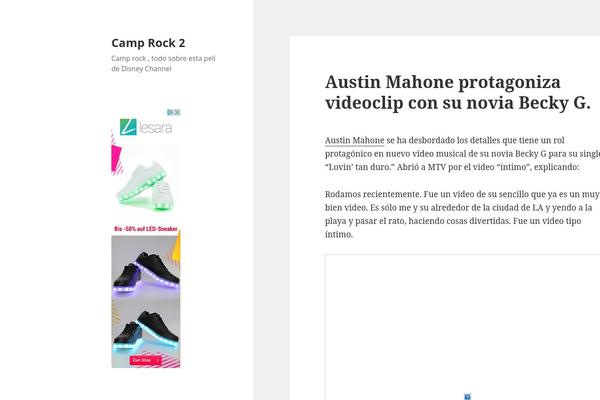Click the 'Becky G.' text in the headline

(x=554, y=103)
